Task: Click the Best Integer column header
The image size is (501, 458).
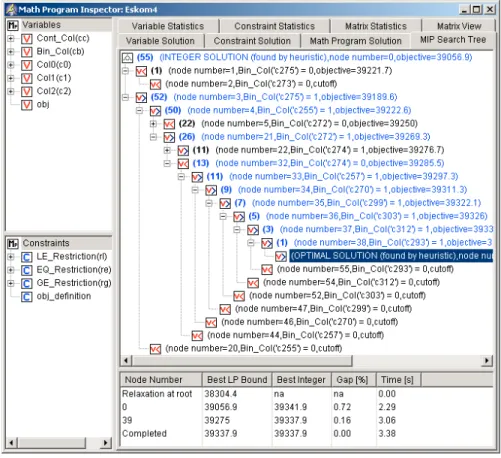Action: coord(301,380)
